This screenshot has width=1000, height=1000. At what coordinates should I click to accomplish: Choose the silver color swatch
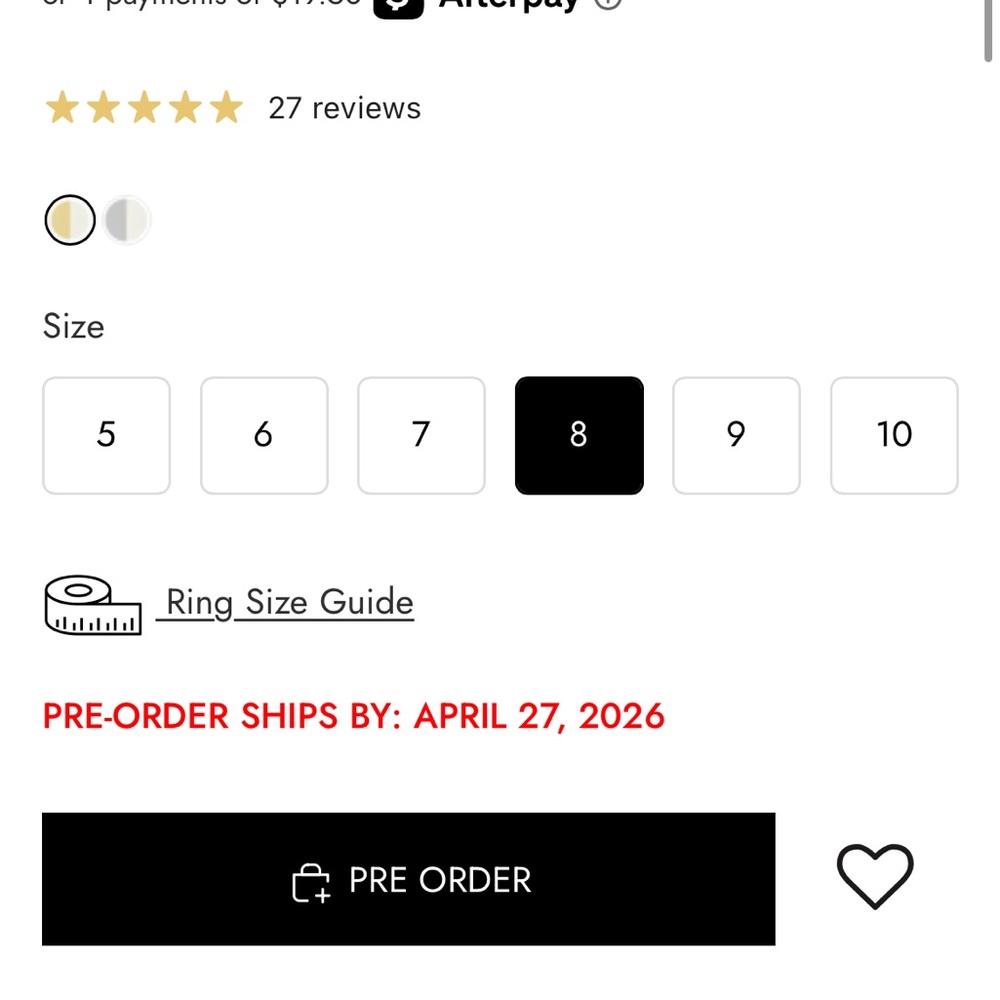(127, 220)
